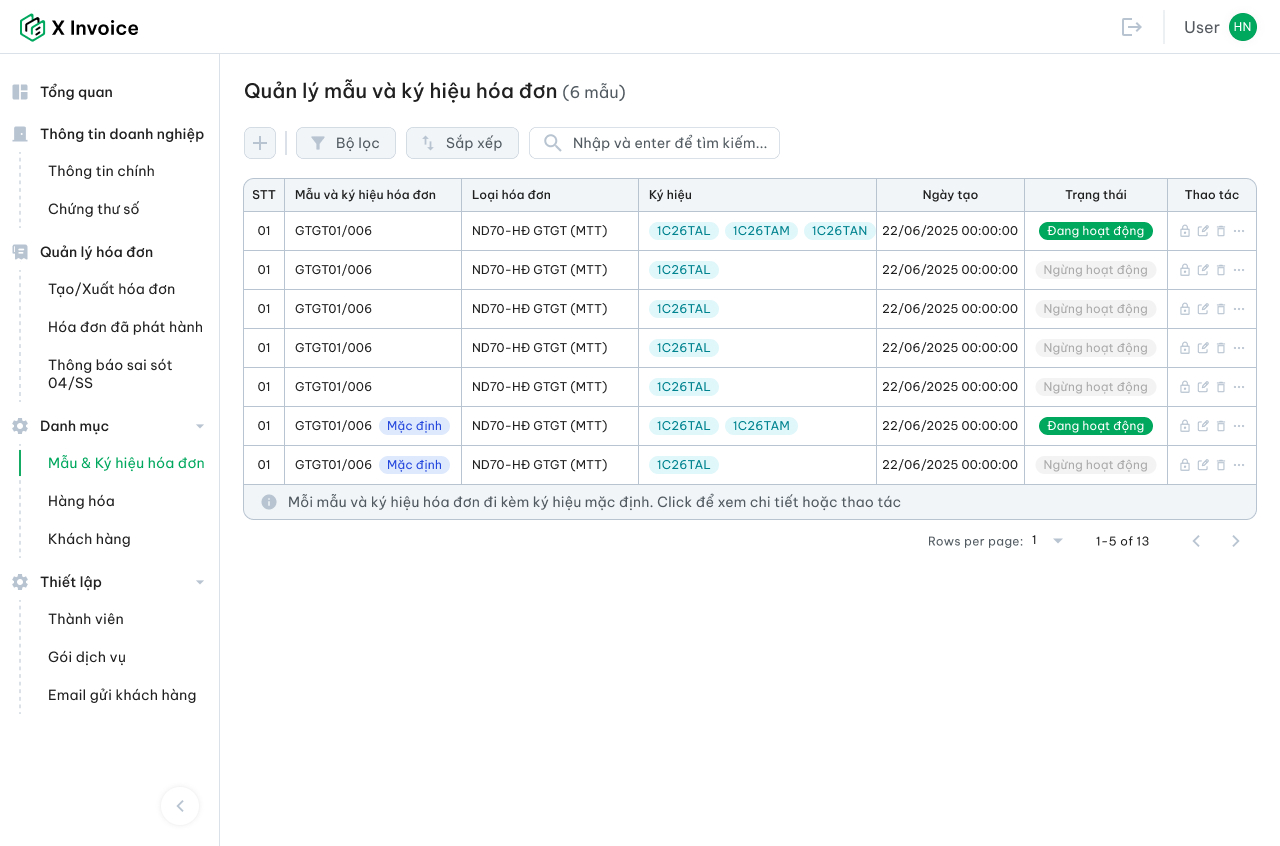Focus the search input field
Image resolution: width=1280 pixels, height=846 pixels.
click(668, 143)
